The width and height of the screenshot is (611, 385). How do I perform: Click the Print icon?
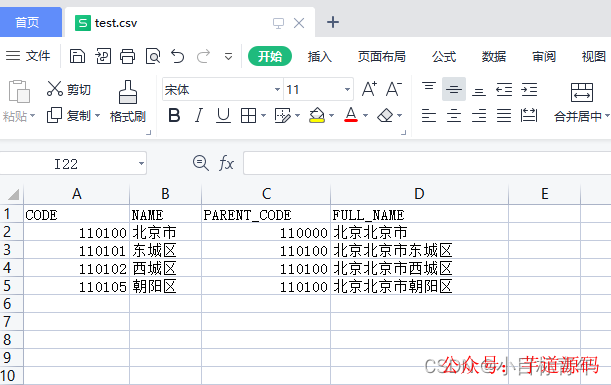127,57
